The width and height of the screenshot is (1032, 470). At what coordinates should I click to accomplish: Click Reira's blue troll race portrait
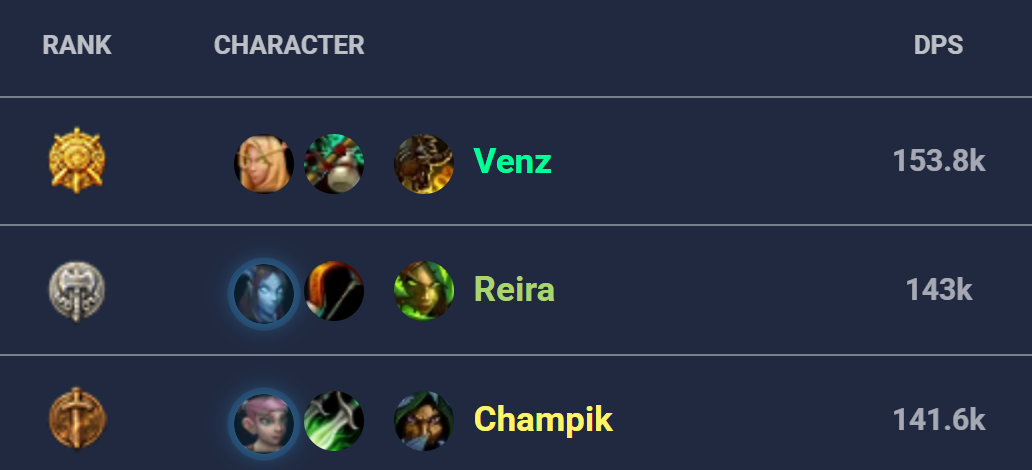coord(264,294)
